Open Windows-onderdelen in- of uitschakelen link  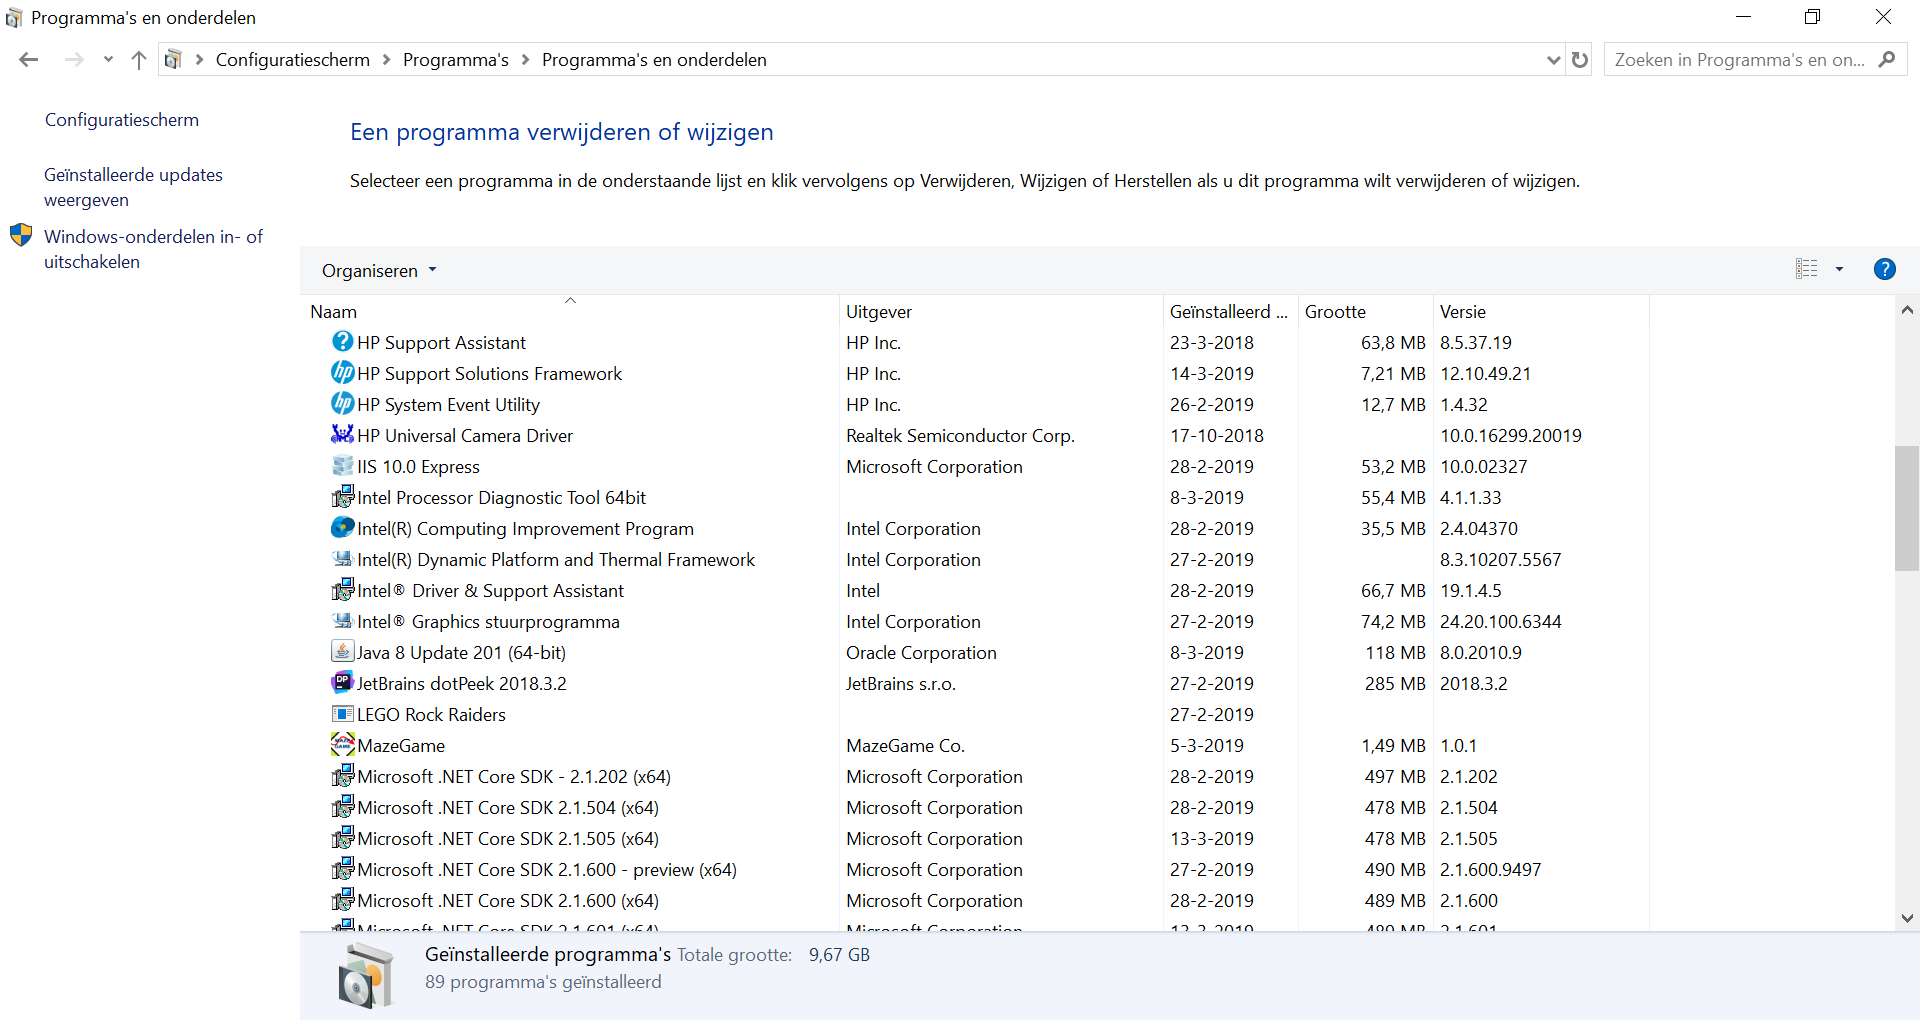point(153,249)
